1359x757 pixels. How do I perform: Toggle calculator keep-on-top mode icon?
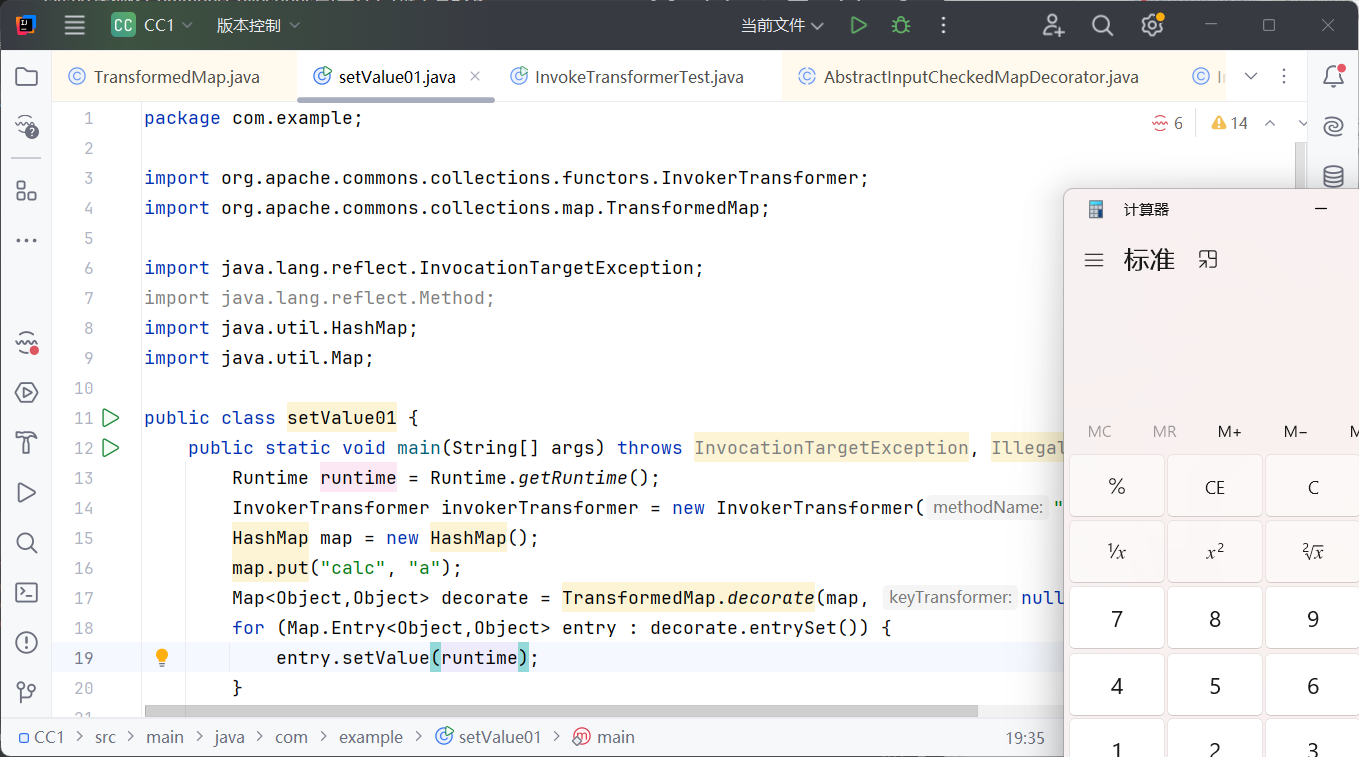(1208, 260)
